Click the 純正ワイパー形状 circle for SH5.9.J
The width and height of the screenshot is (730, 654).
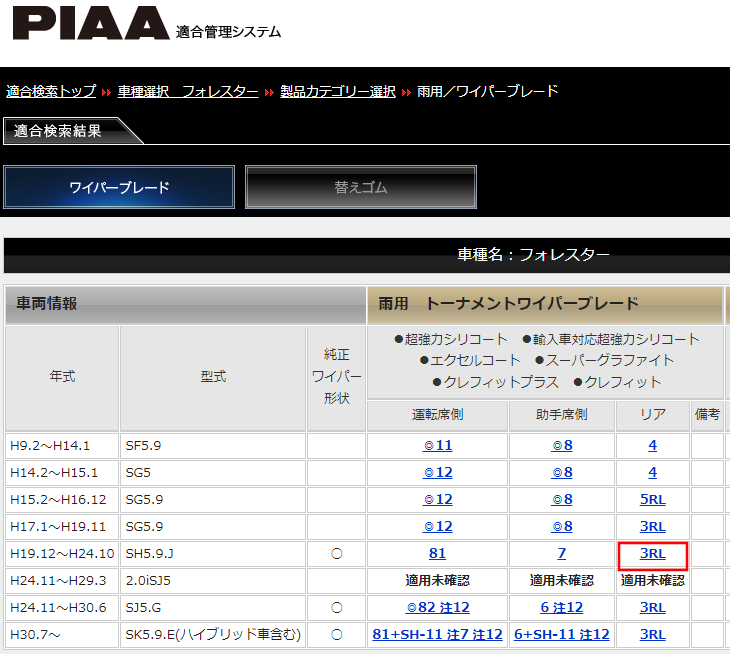(336, 553)
